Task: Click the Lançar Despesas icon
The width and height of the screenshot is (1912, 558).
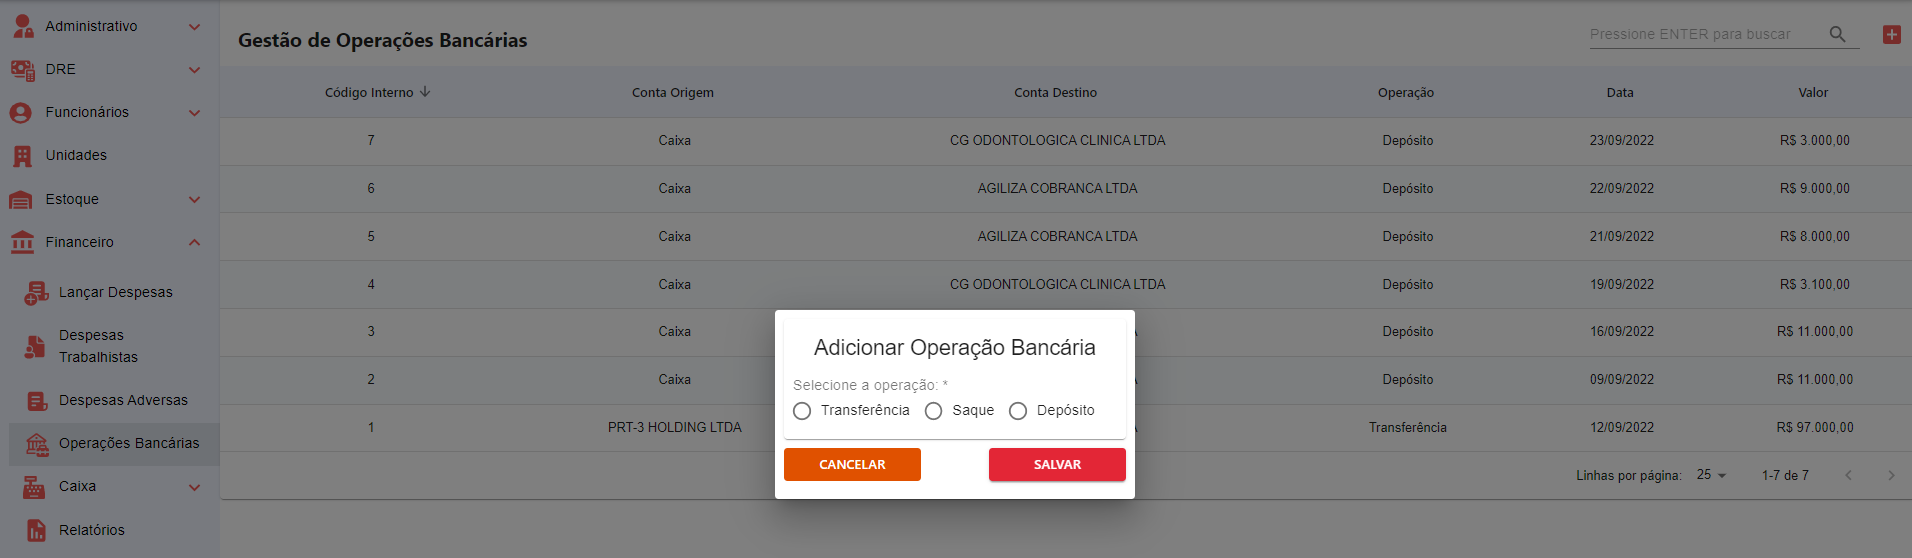Action: pyautogui.click(x=36, y=292)
